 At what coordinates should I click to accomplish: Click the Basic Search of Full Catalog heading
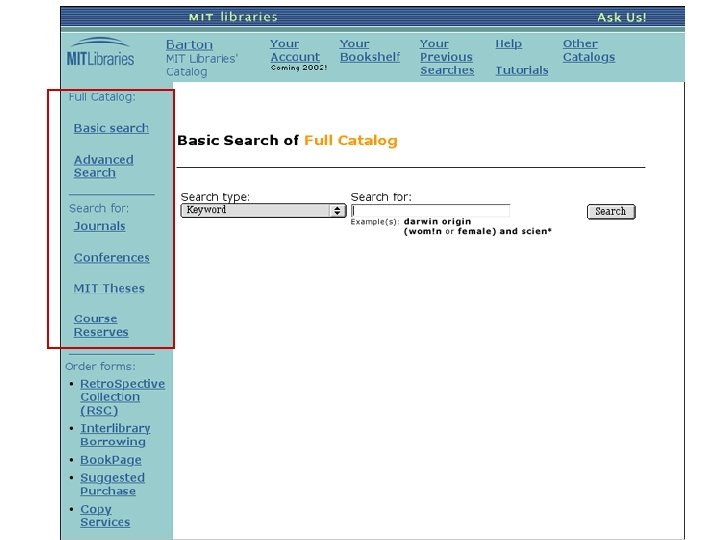coord(287,141)
